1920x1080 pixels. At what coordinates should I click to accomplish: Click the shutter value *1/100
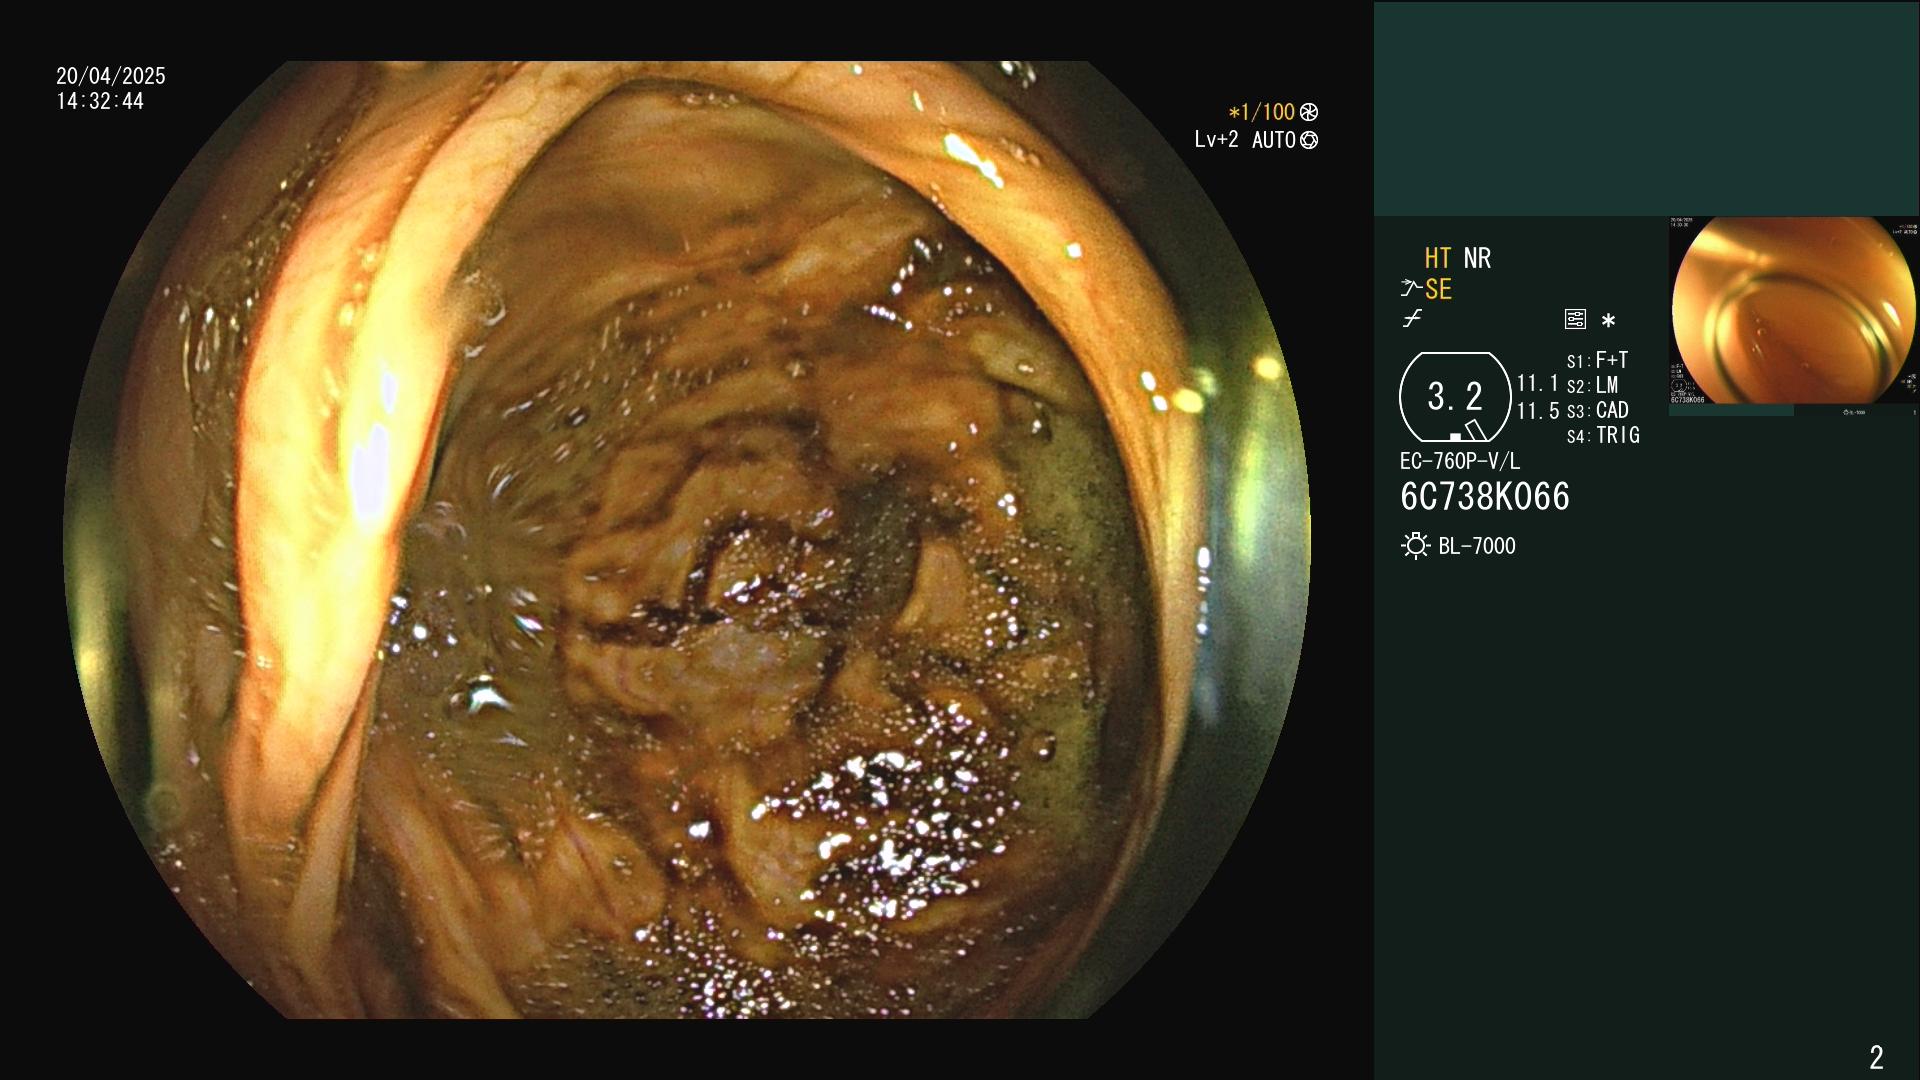click(1262, 112)
